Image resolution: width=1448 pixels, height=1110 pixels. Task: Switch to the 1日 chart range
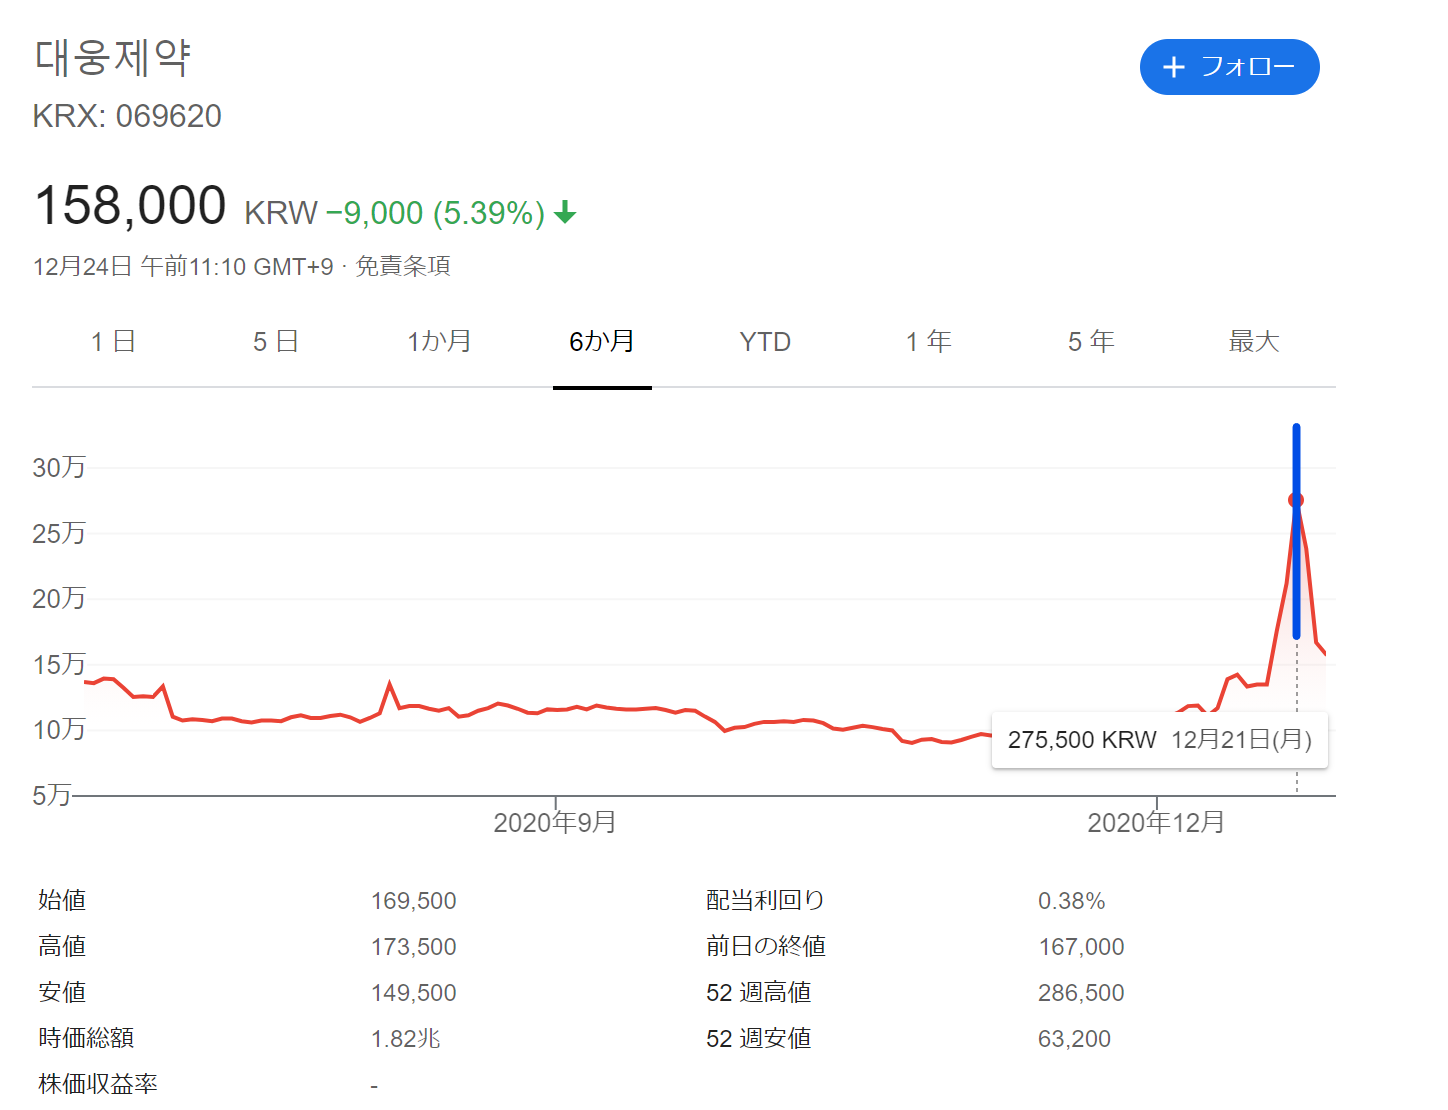tap(113, 341)
